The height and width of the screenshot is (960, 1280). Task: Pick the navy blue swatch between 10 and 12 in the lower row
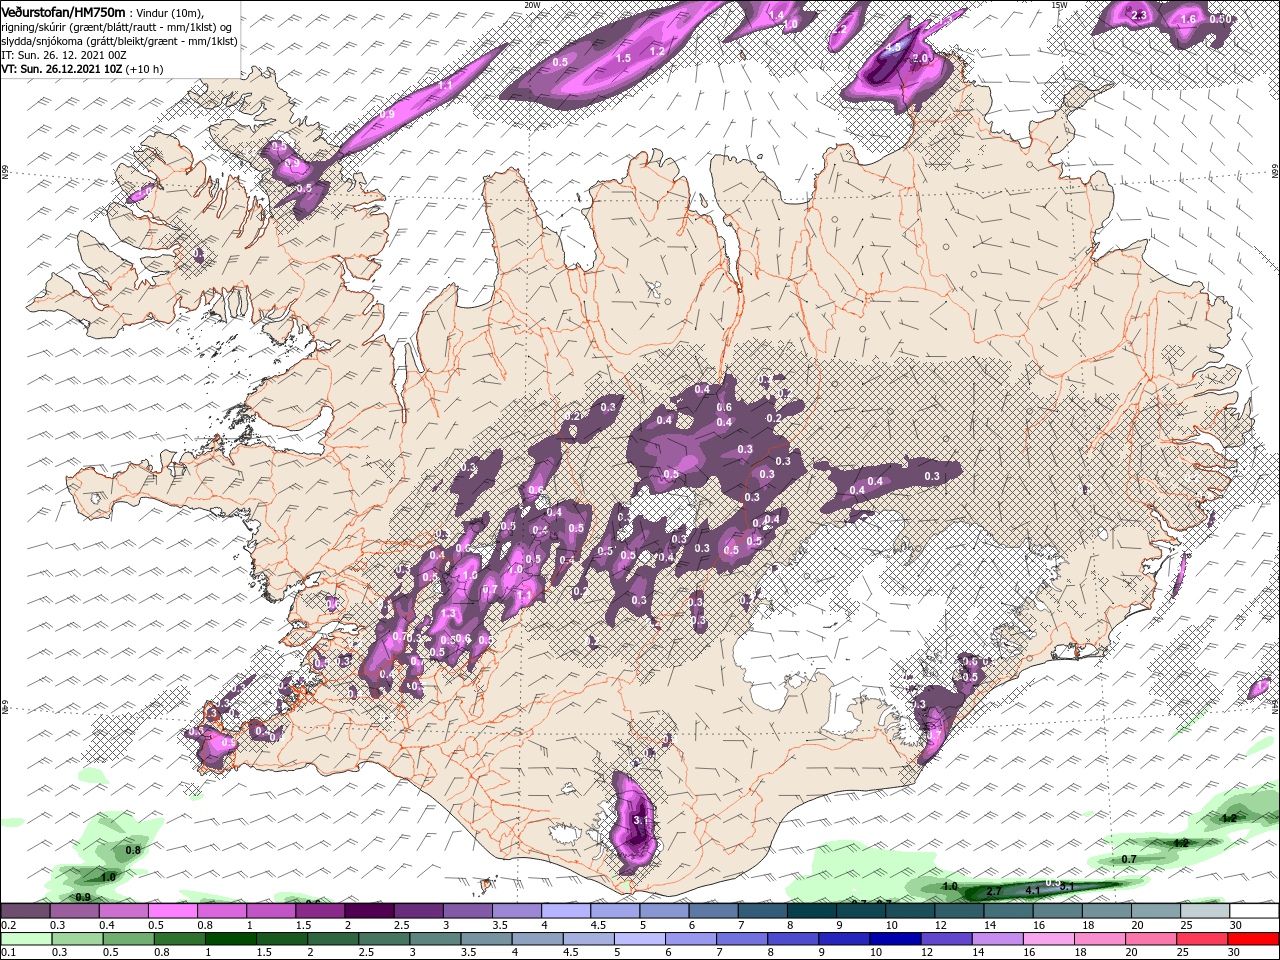(894, 939)
